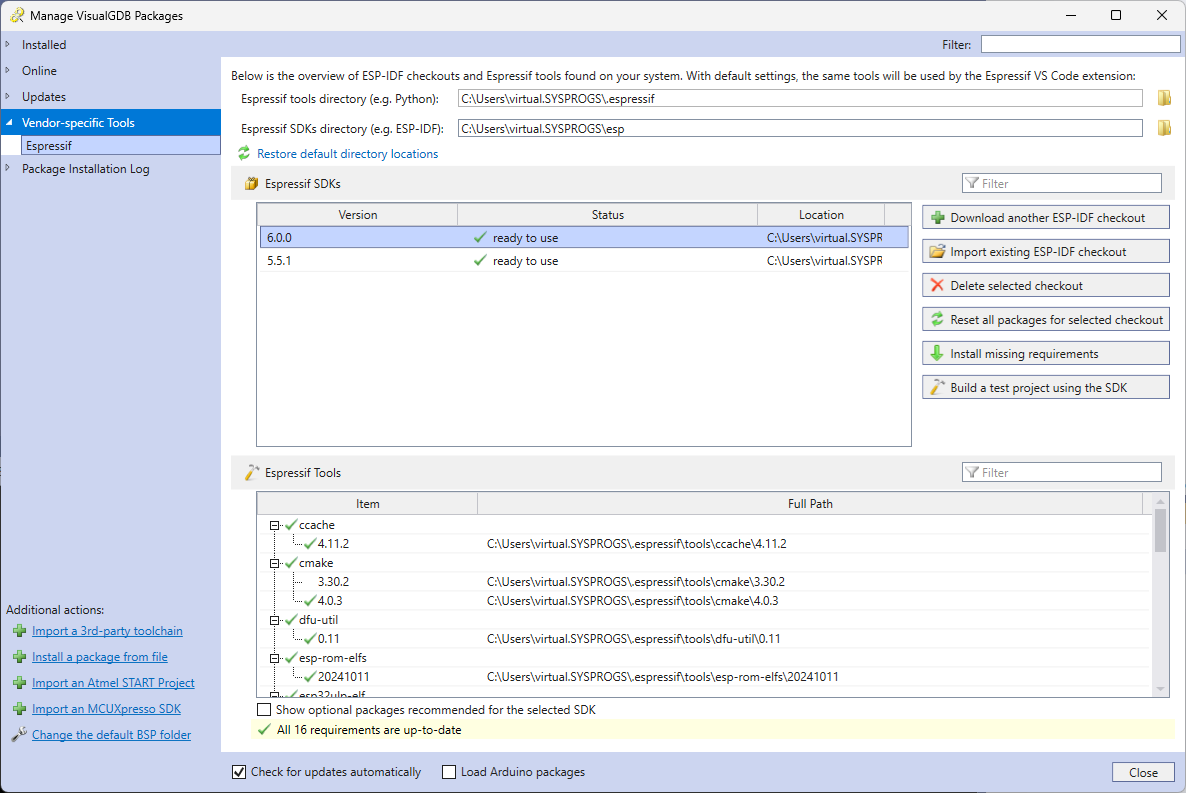Click the recycle icon on Reset all packages
1186x793 pixels.
[x=937, y=319]
